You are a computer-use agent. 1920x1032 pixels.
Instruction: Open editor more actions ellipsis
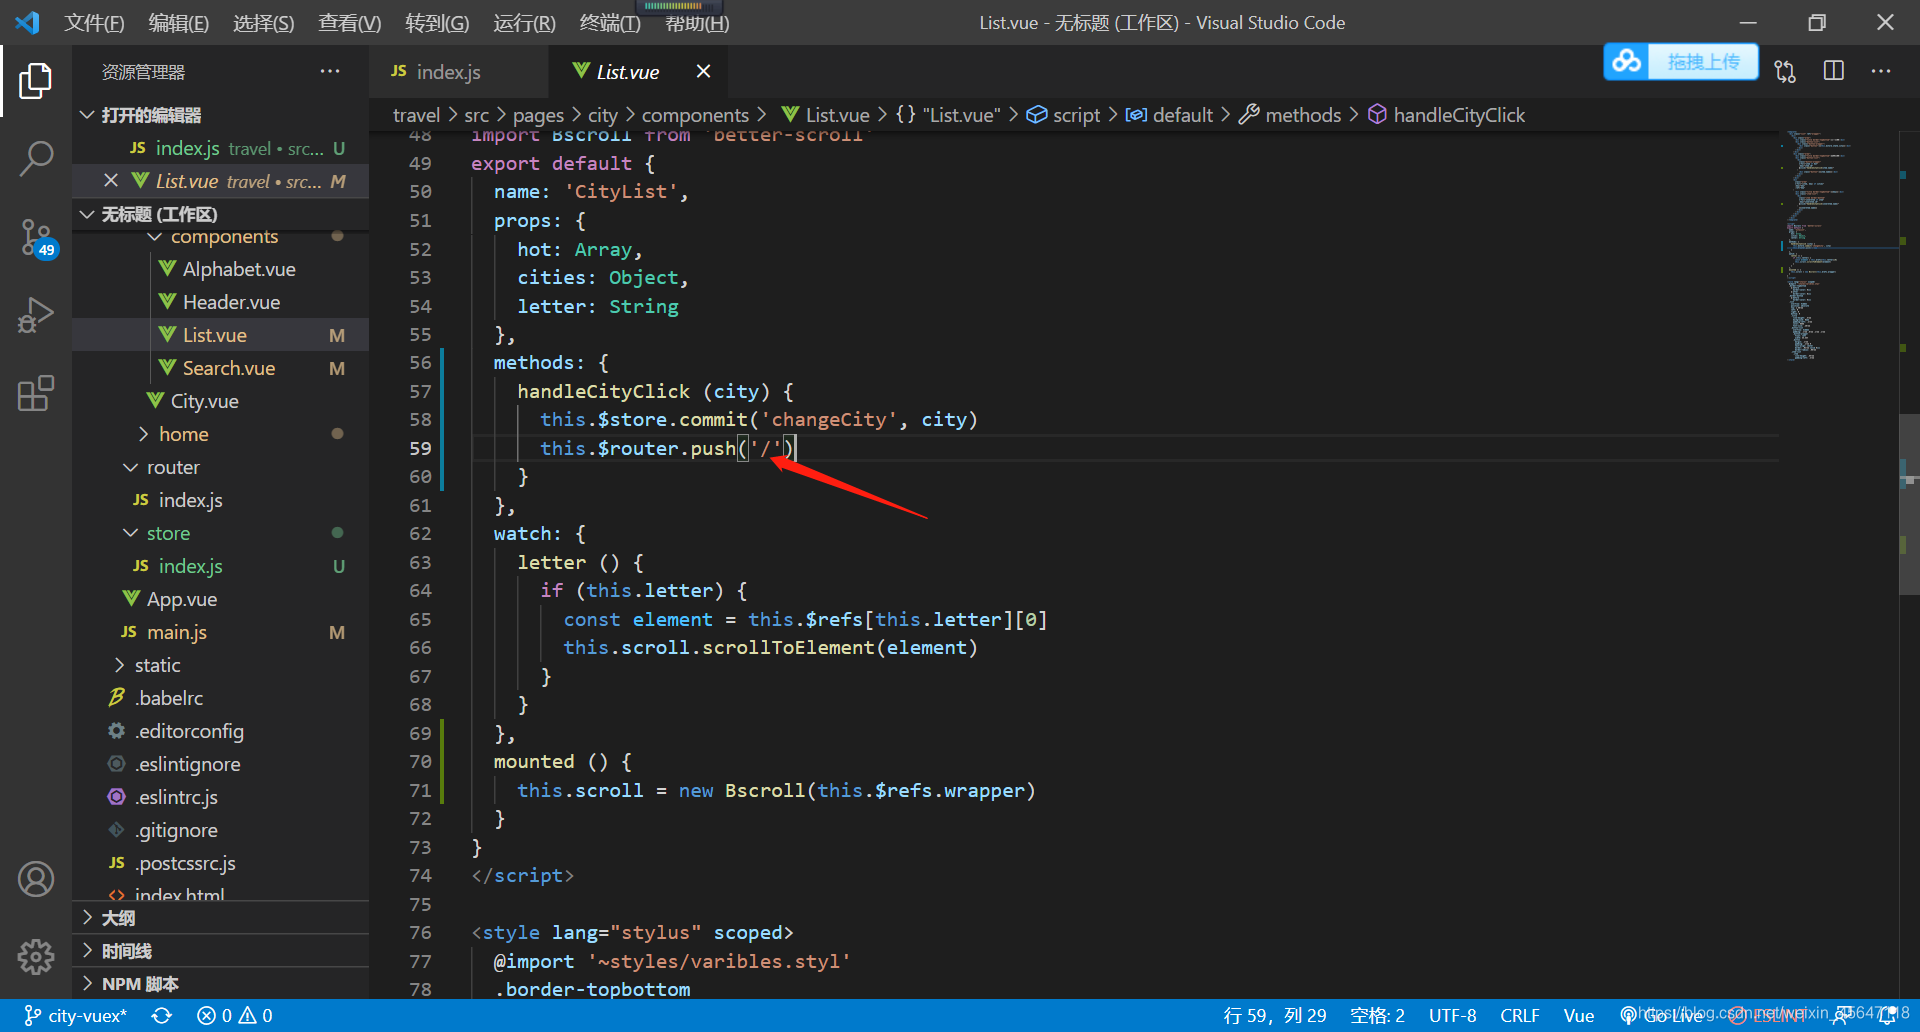pyautogui.click(x=1881, y=71)
